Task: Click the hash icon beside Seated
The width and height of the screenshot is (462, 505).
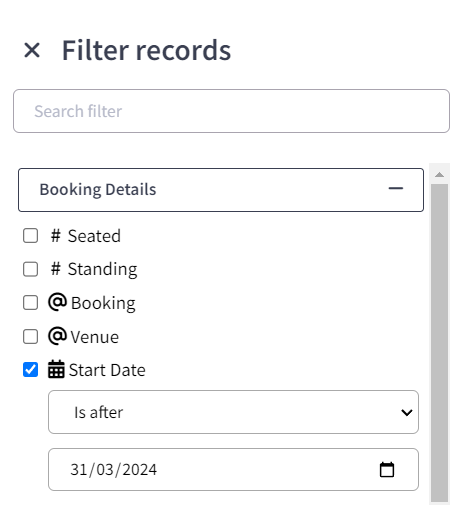Action: coord(56,236)
